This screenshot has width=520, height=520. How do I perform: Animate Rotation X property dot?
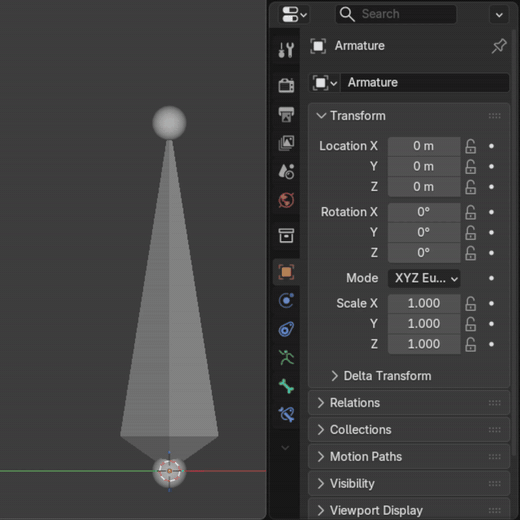(491, 212)
